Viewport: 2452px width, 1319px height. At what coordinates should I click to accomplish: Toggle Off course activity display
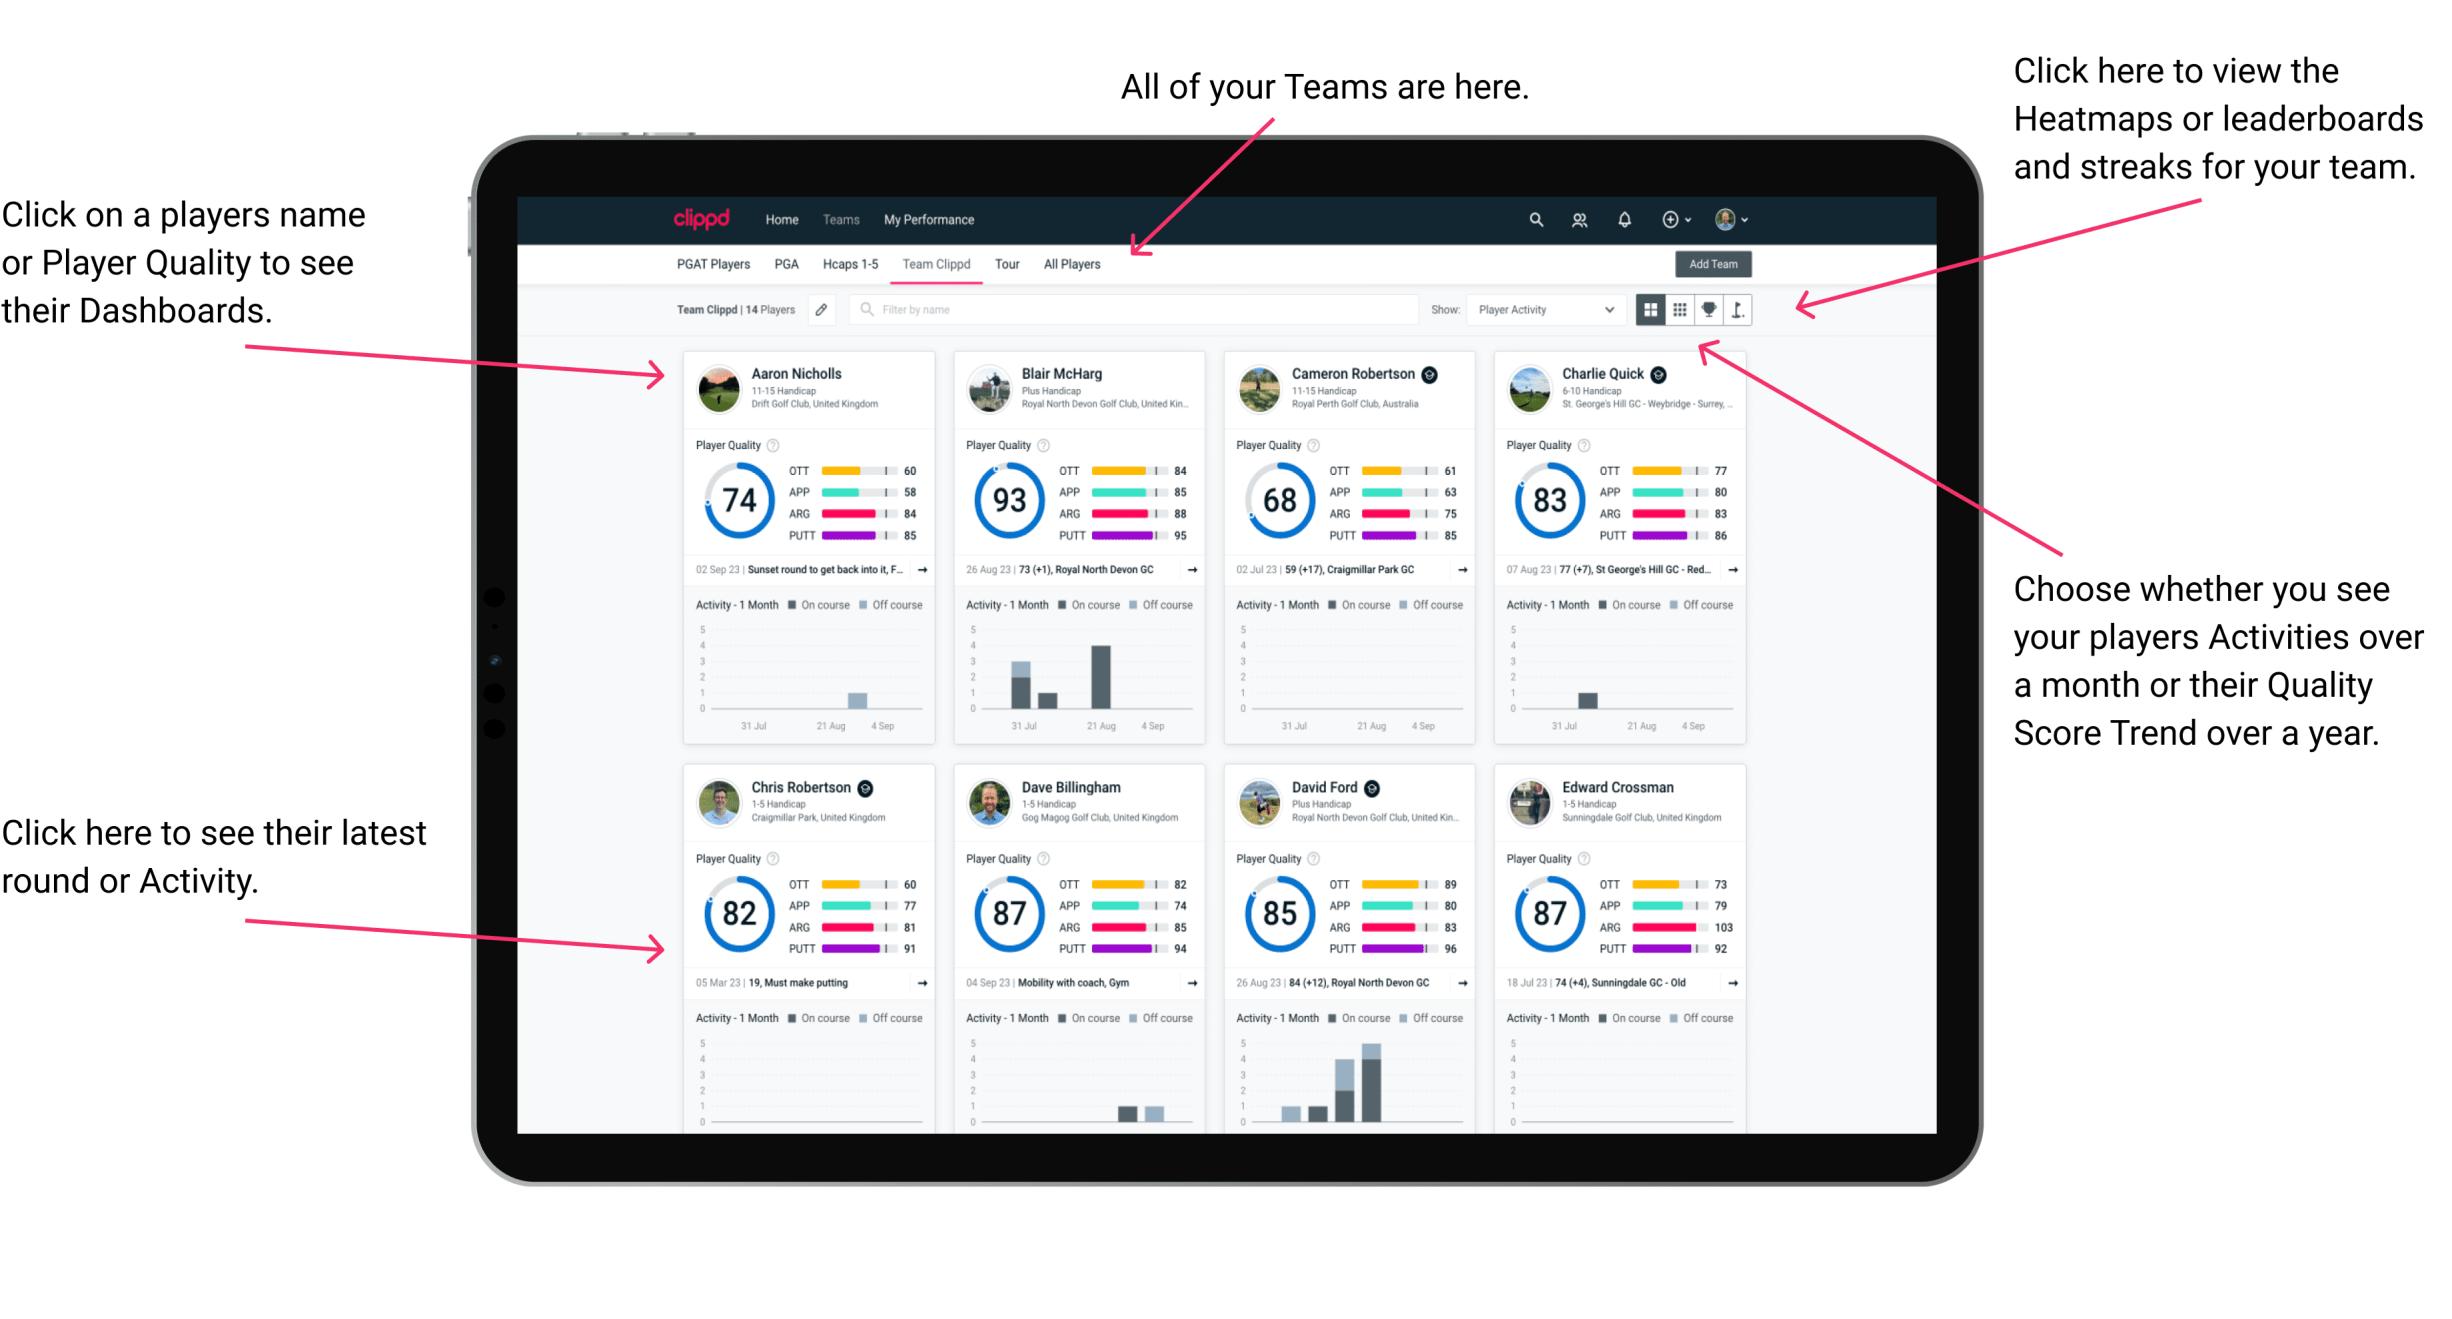(903, 604)
